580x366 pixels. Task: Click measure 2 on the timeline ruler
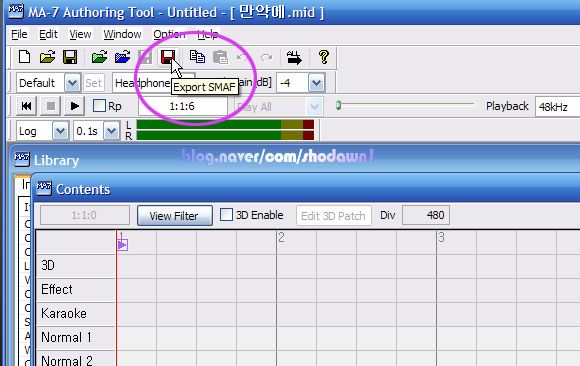click(x=281, y=238)
